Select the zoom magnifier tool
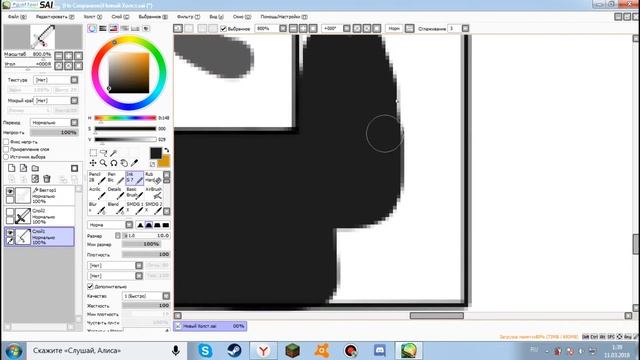Screen dimensions: 640x360 103,163
